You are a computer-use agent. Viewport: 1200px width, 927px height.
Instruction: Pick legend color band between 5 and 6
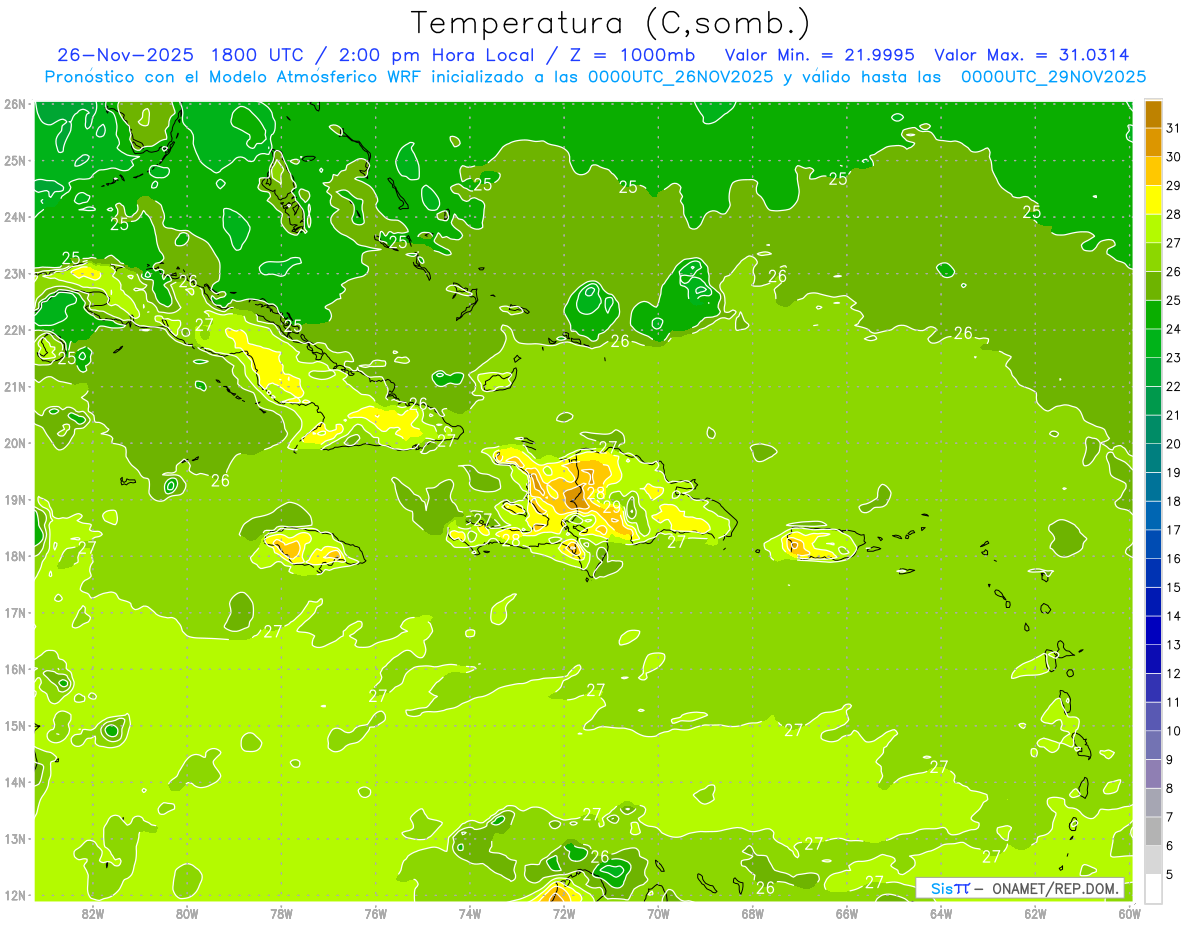1153,860
